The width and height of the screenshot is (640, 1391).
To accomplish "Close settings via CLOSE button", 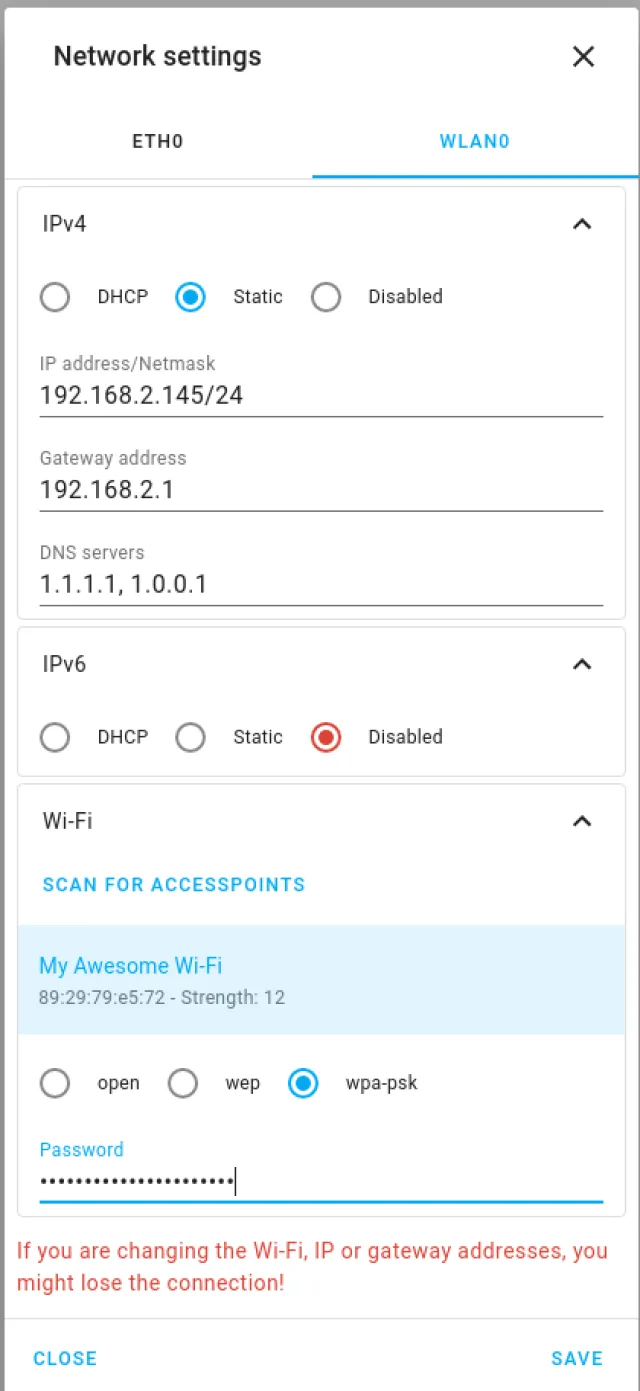I will (x=64, y=1358).
